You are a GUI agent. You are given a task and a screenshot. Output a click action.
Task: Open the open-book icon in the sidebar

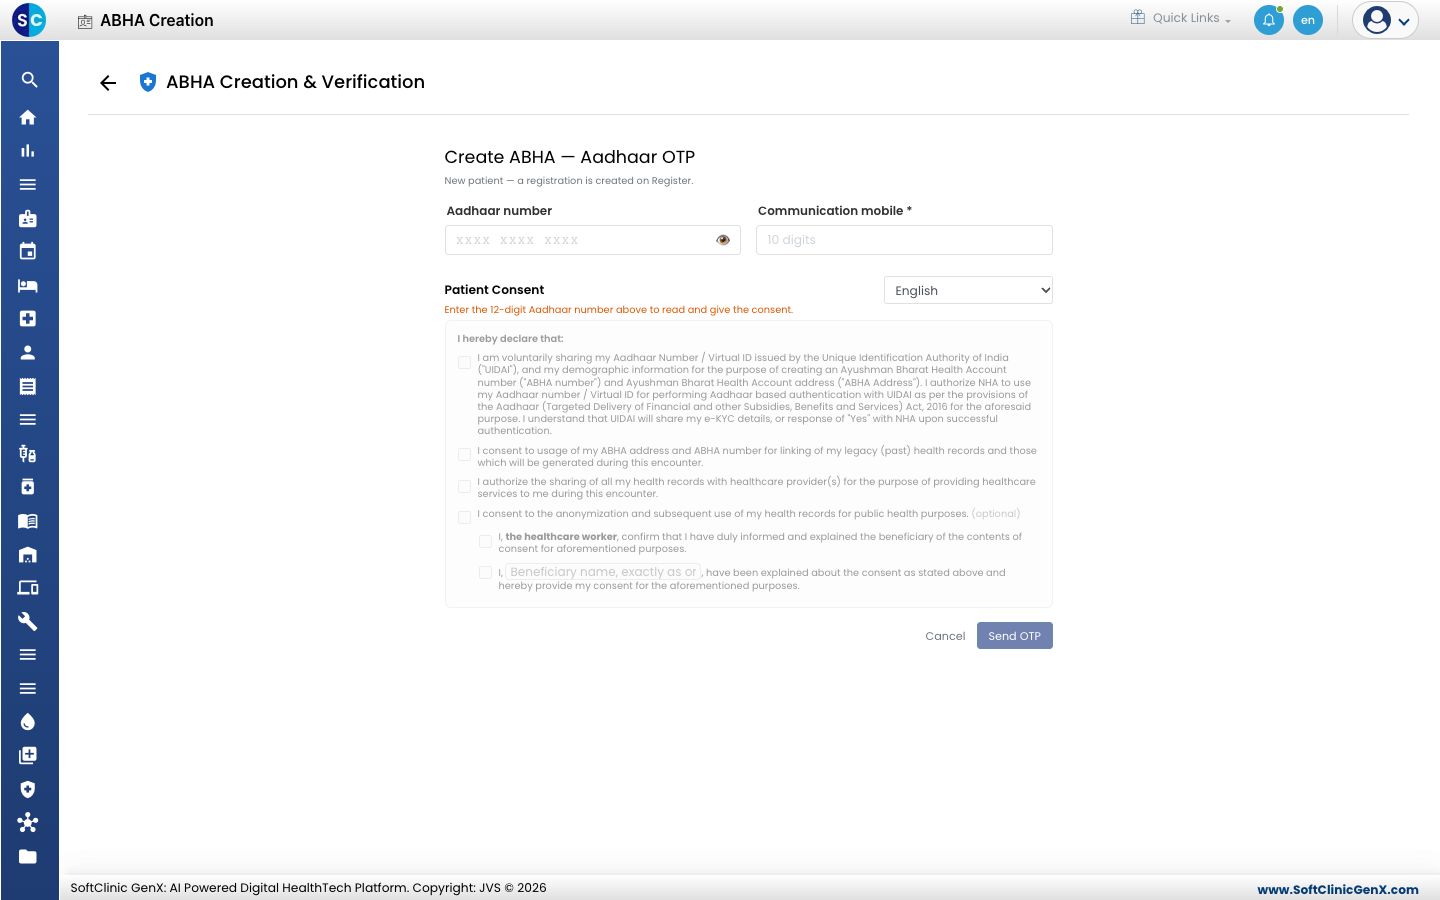click(x=28, y=521)
